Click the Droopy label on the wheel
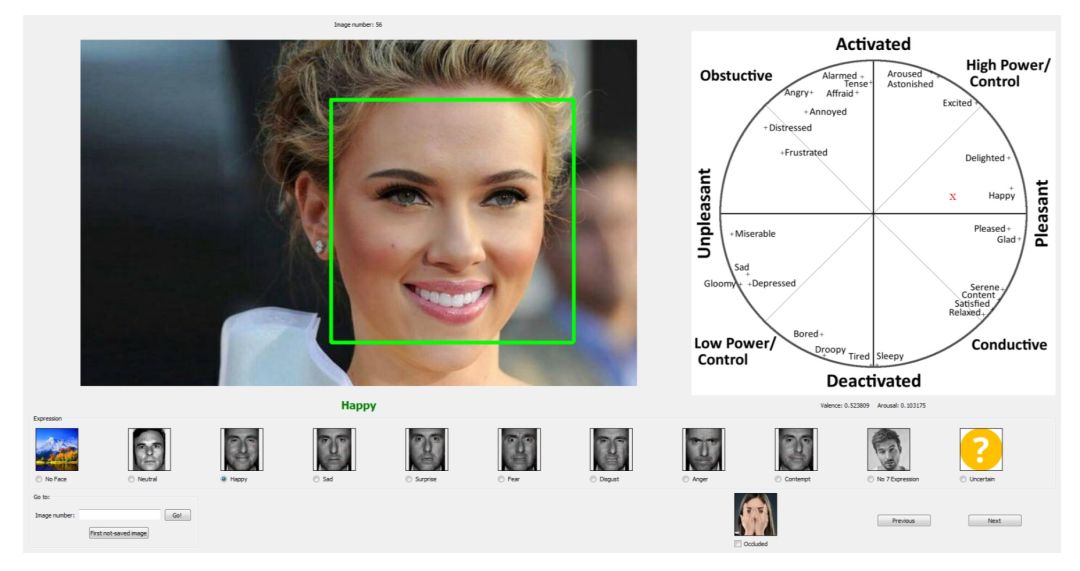This screenshot has height=571, width=1080. (x=830, y=350)
